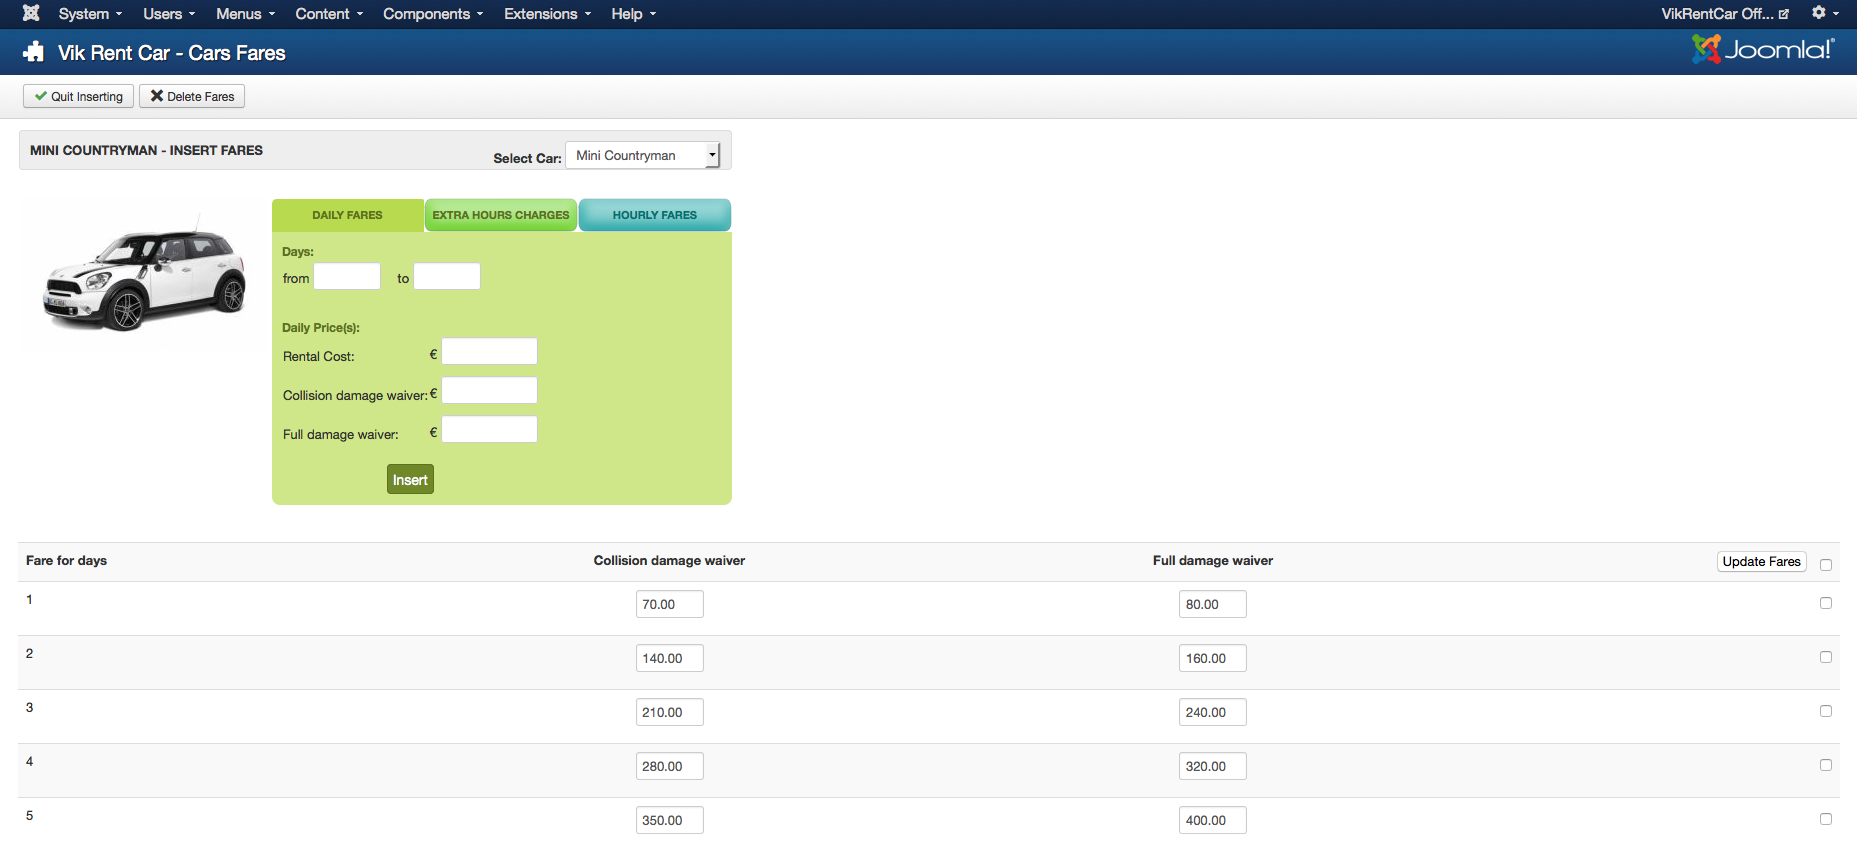The width and height of the screenshot is (1857, 845).
Task: Click the Delete Fares button
Action: pyautogui.click(x=192, y=96)
